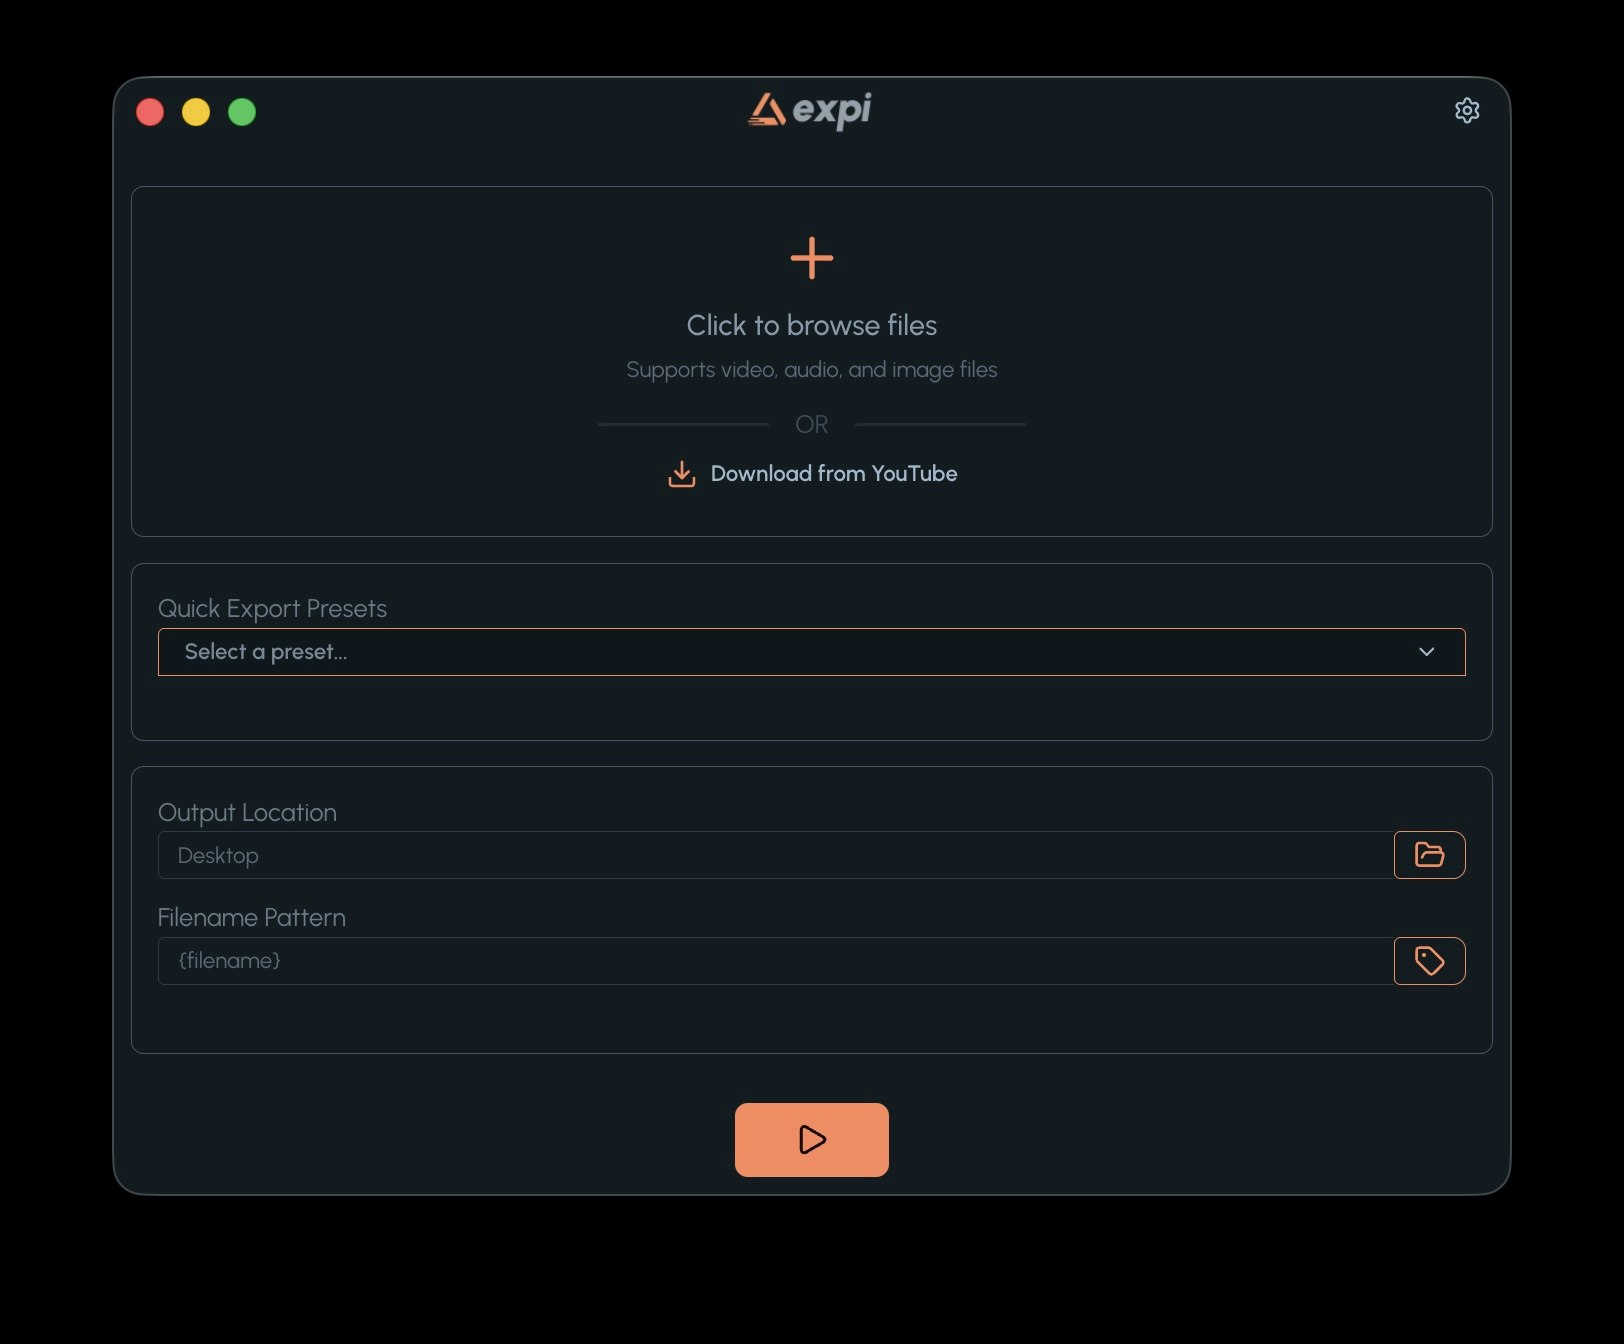Click the Output Location Desktop field
Image resolution: width=1624 pixels, height=1344 pixels.
point(770,855)
